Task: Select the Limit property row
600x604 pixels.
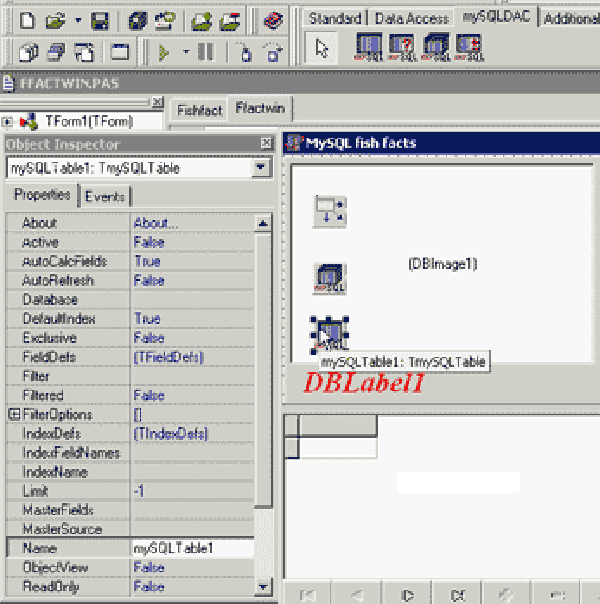Action: [x=130, y=491]
